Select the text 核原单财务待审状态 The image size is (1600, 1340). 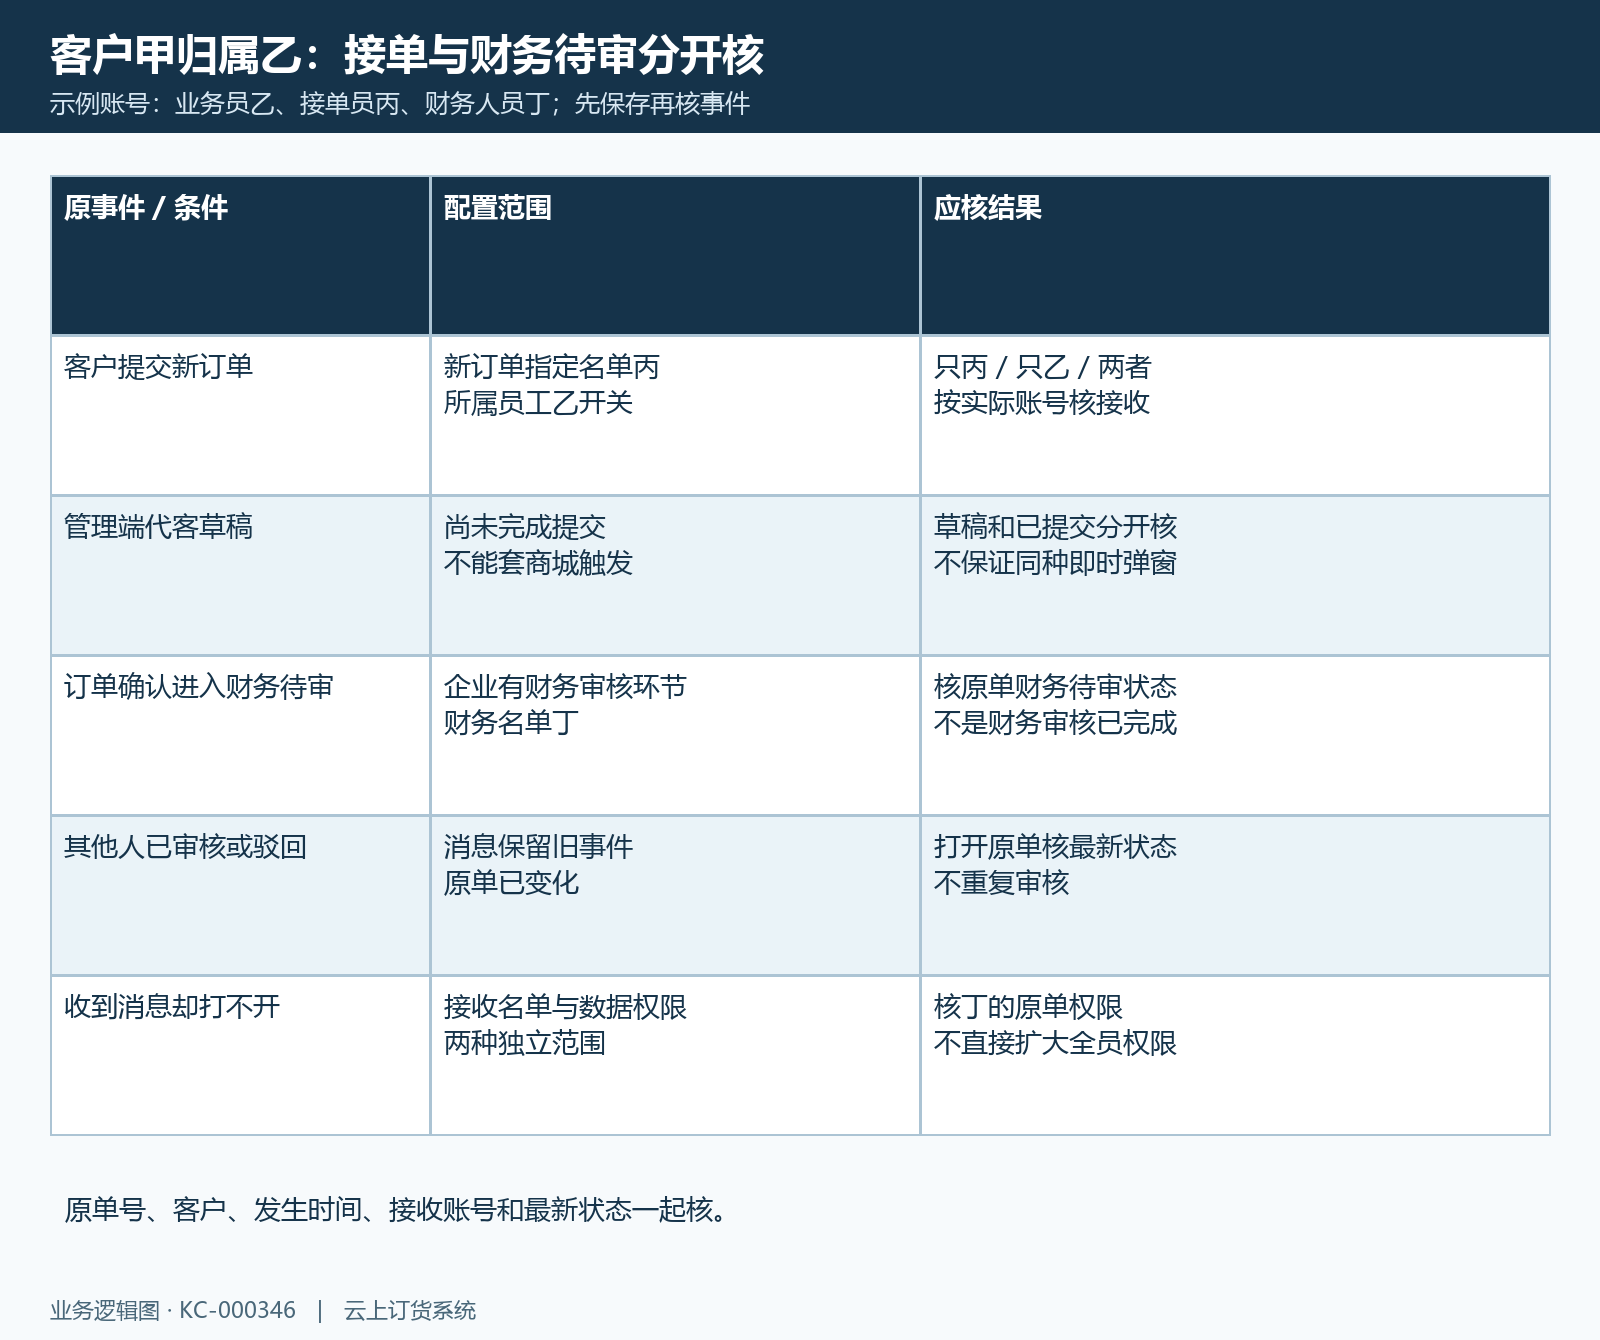click(1056, 687)
